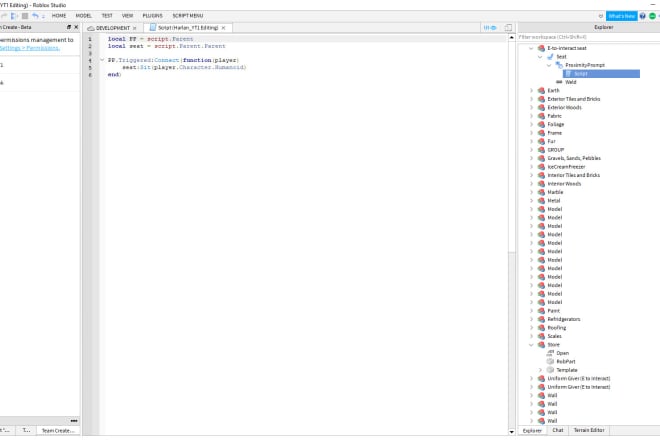The width and height of the screenshot is (660, 440).
Task: Open the Help question mark icon
Action: 642,16
